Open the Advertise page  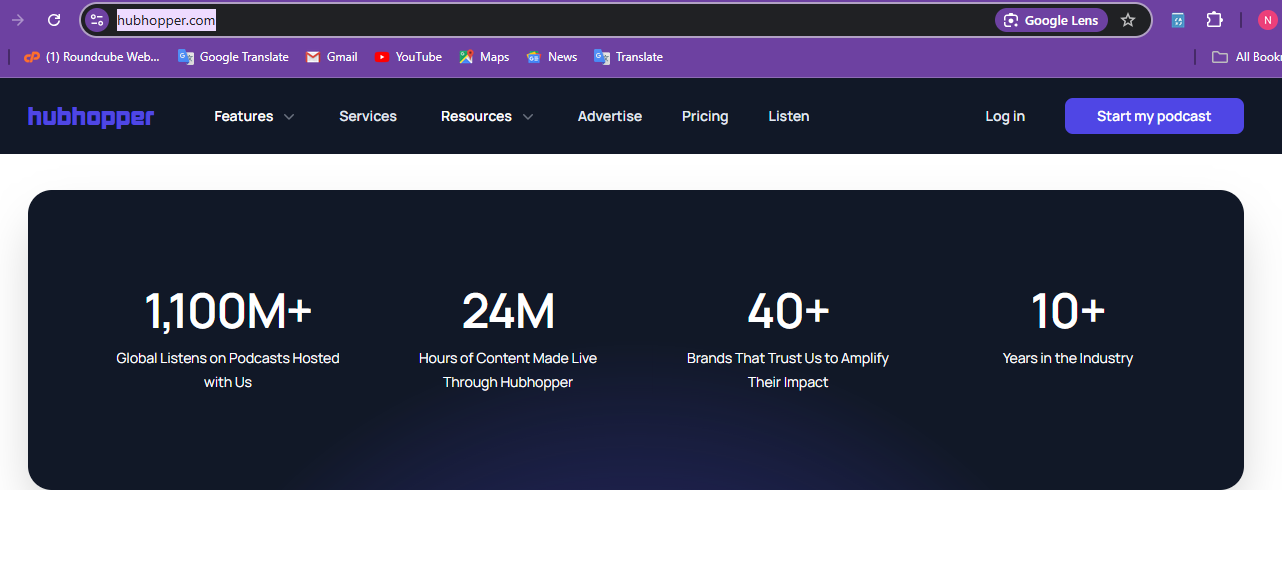pos(610,116)
